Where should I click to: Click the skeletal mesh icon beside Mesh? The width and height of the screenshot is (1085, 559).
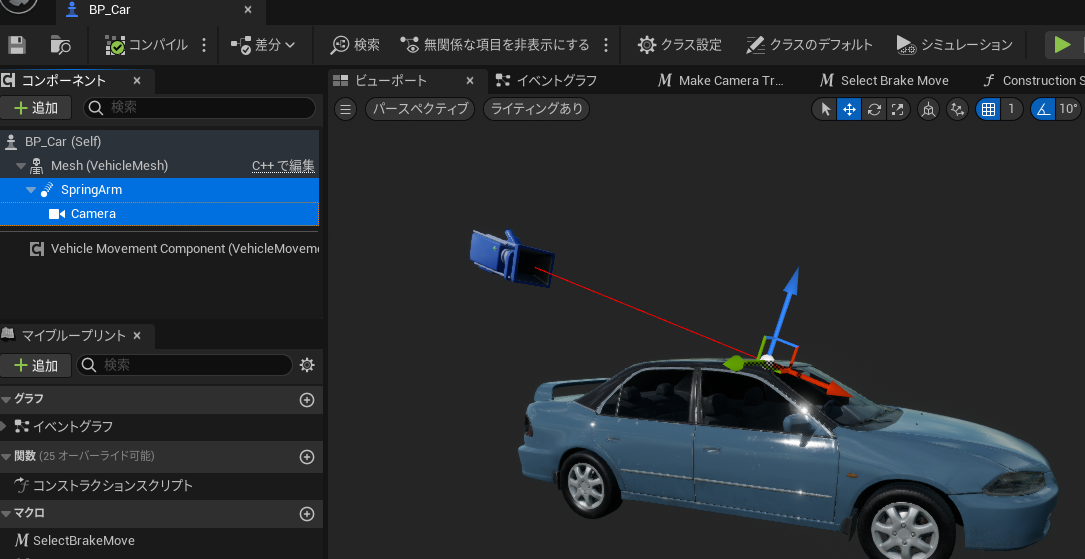coord(37,166)
